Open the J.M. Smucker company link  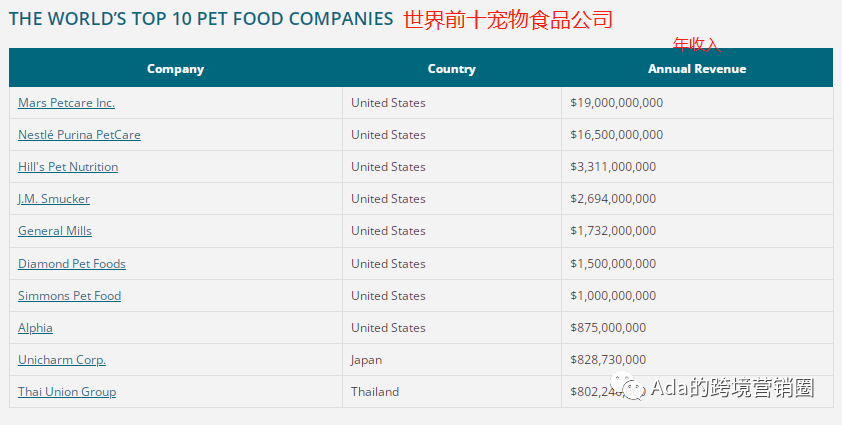click(54, 199)
